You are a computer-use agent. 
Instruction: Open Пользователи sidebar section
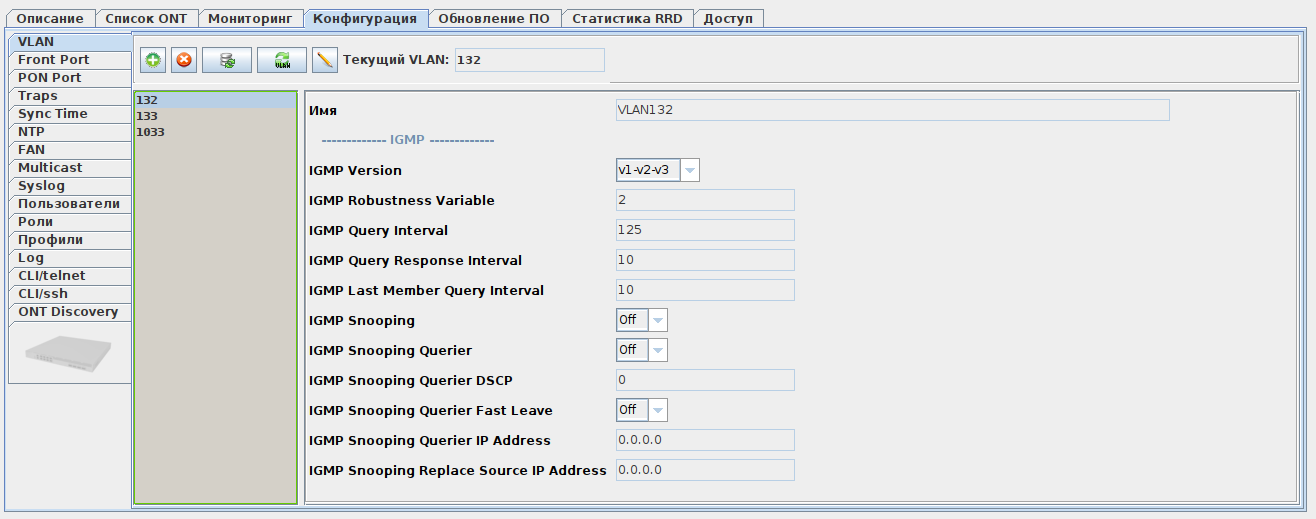pyautogui.click(x=69, y=204)
